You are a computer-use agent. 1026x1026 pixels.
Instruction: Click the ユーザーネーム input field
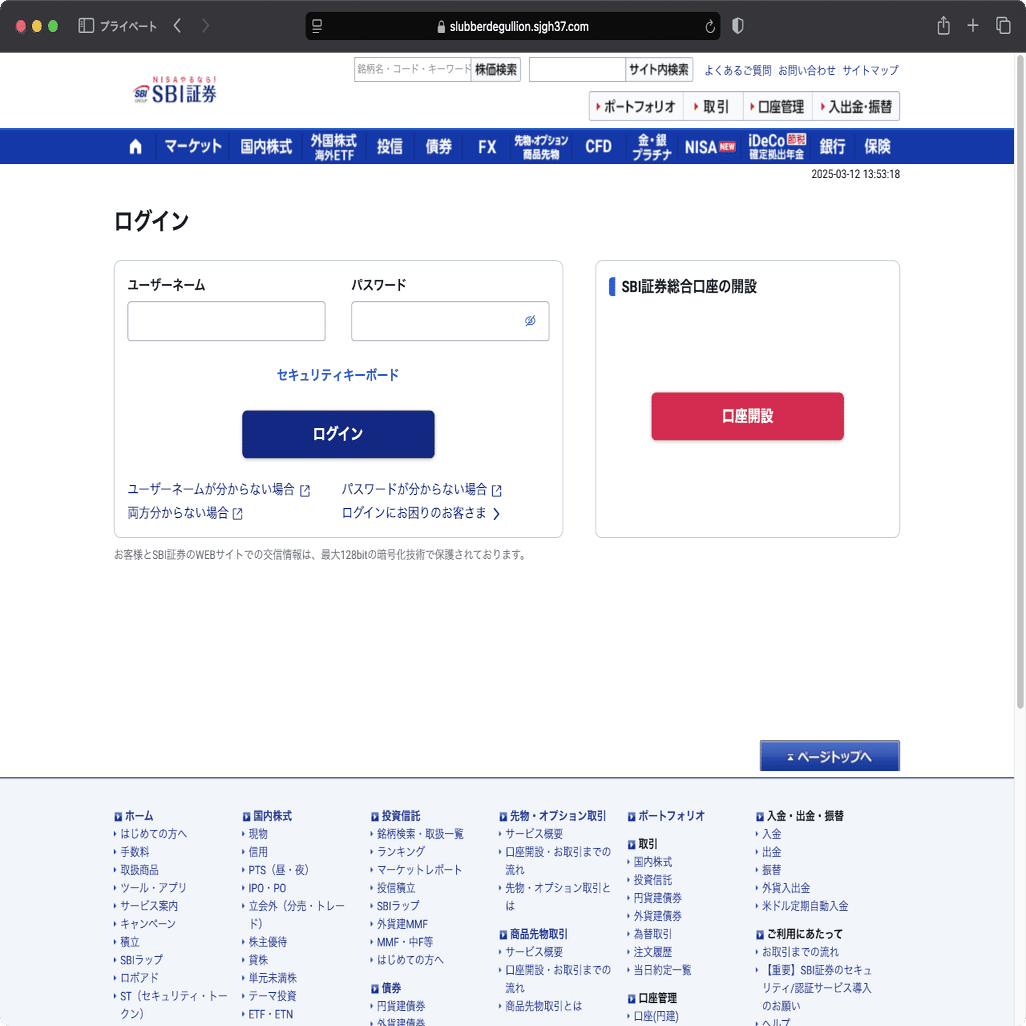226,321
